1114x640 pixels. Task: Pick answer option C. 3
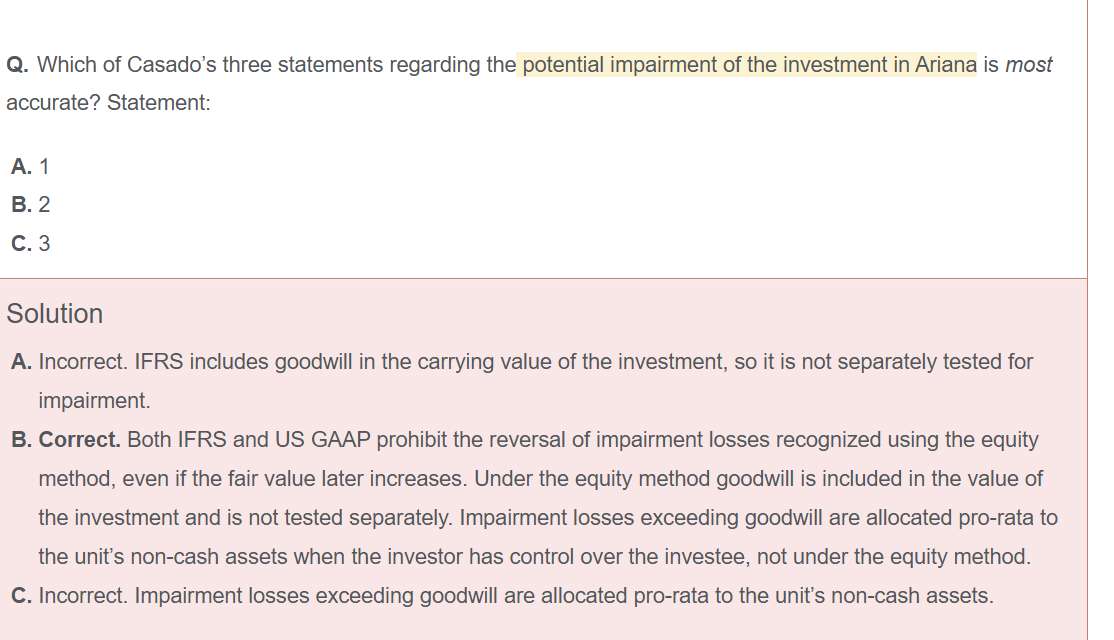pos(30,243)
